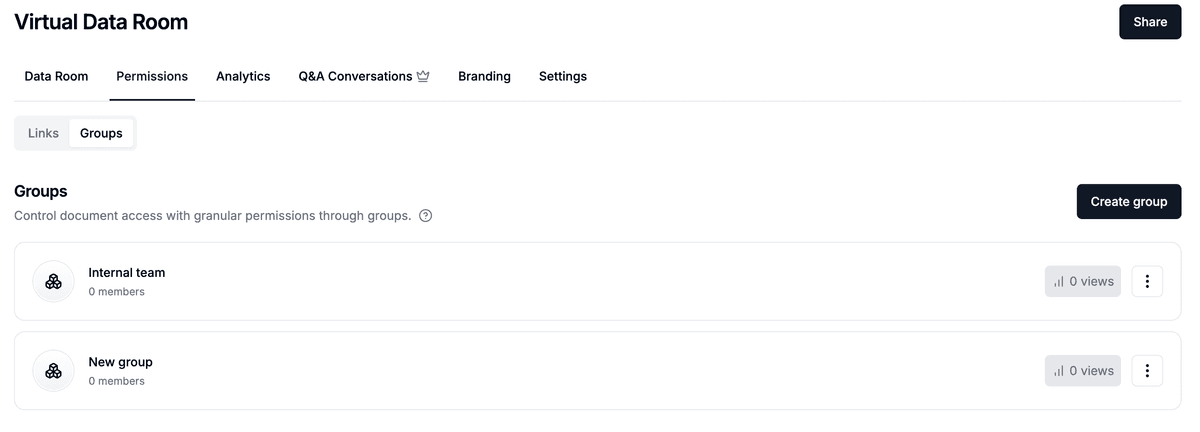Open the Settings tab
Viewport: 1200px width, 432px height.
point(562,76)
